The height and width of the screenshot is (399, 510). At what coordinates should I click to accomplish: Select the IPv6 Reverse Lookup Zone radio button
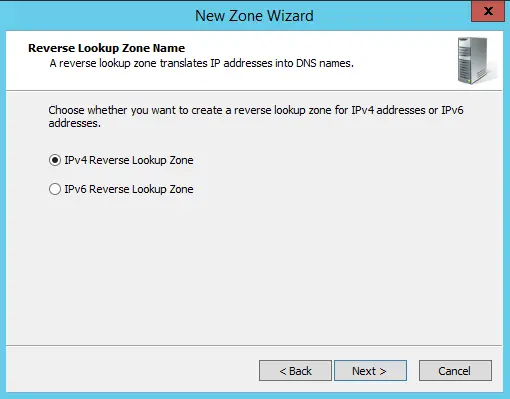coord(55,189)
